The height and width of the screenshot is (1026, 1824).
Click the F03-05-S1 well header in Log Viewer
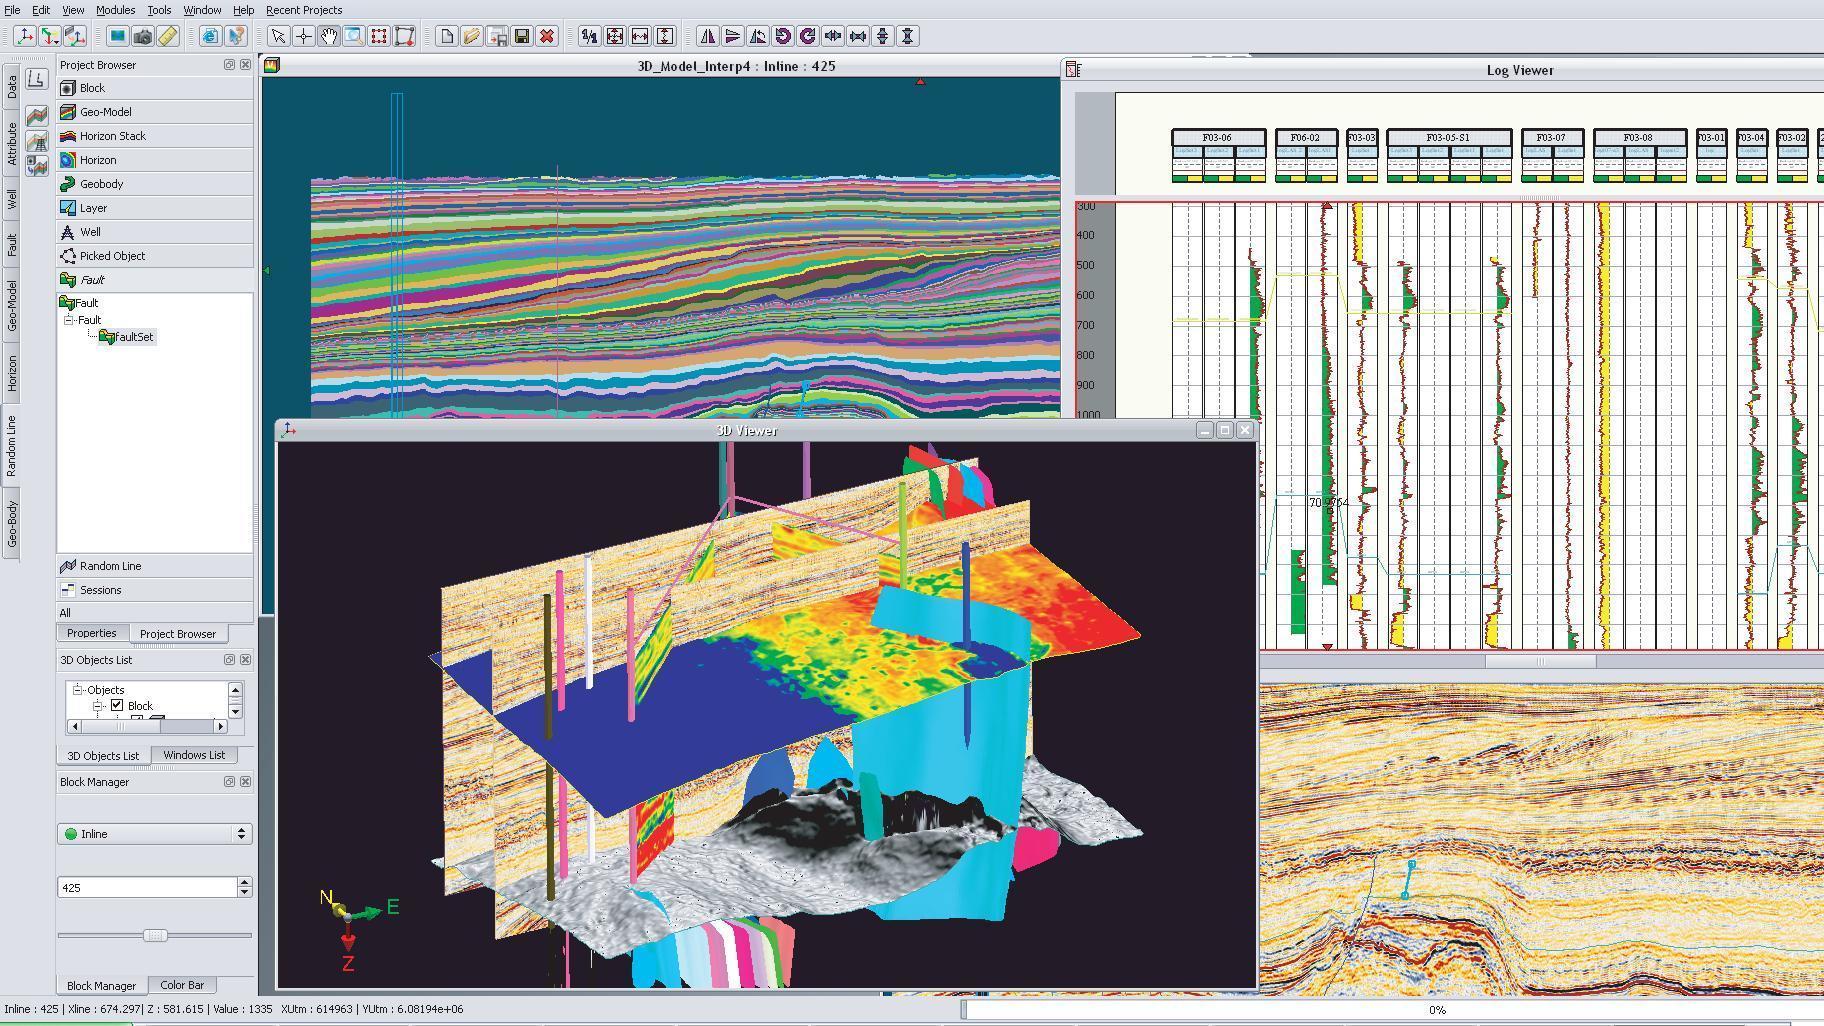(1448, 137)
